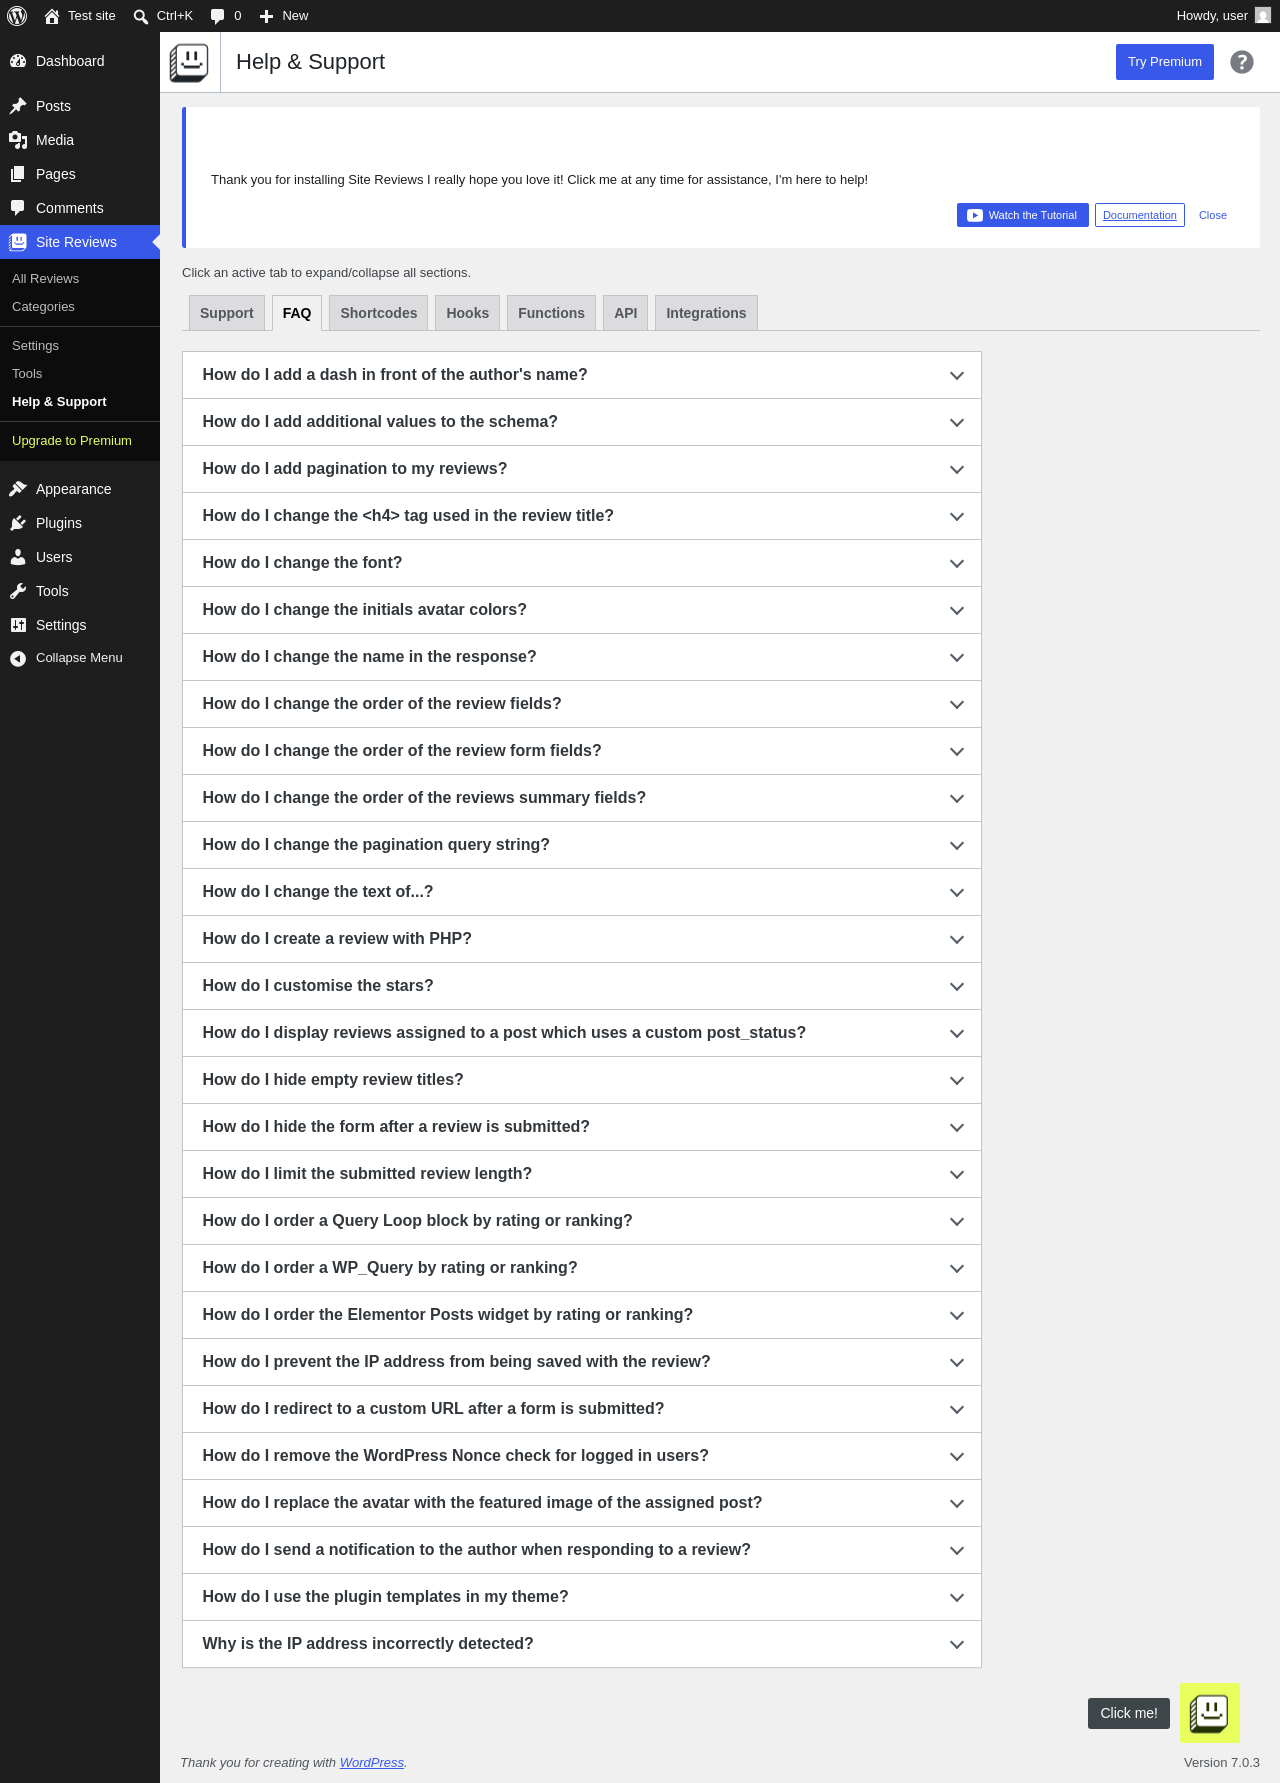
Task: Close the welcome notice
Action: coord(1213,215)
